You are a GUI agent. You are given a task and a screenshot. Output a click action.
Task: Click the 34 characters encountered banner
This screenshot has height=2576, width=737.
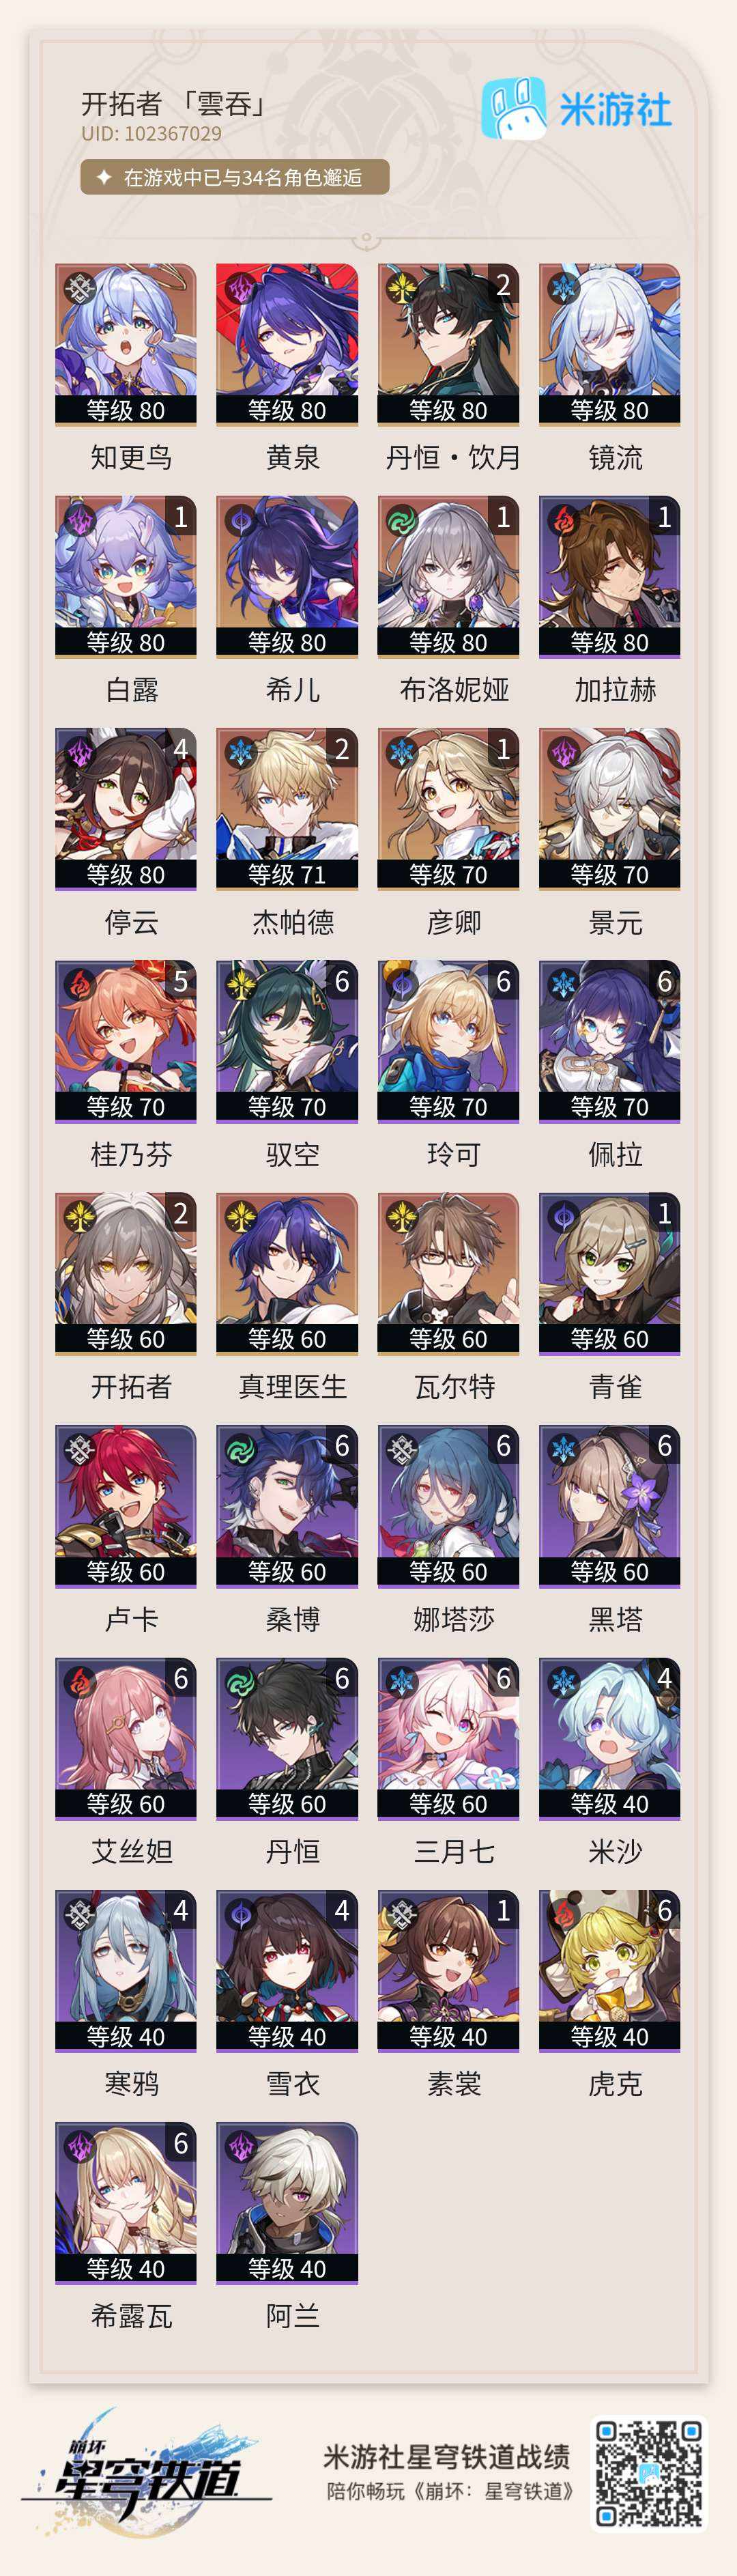(235, 177)
